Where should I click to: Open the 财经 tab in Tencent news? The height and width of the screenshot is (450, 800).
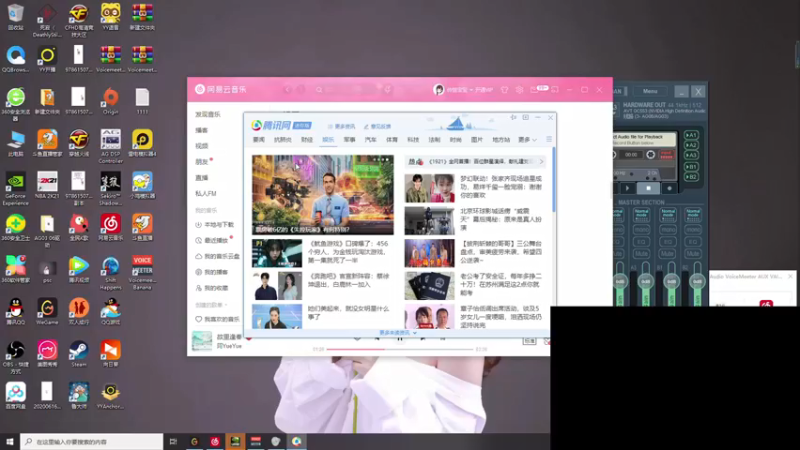pyautogui.click(x=307, y=139)
